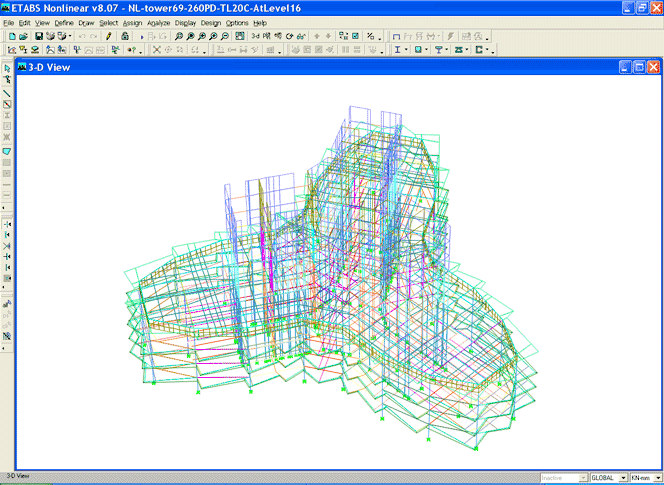
Task: Select the Reshaper tool in left toolbar
Action: click(x=7, y=79)
